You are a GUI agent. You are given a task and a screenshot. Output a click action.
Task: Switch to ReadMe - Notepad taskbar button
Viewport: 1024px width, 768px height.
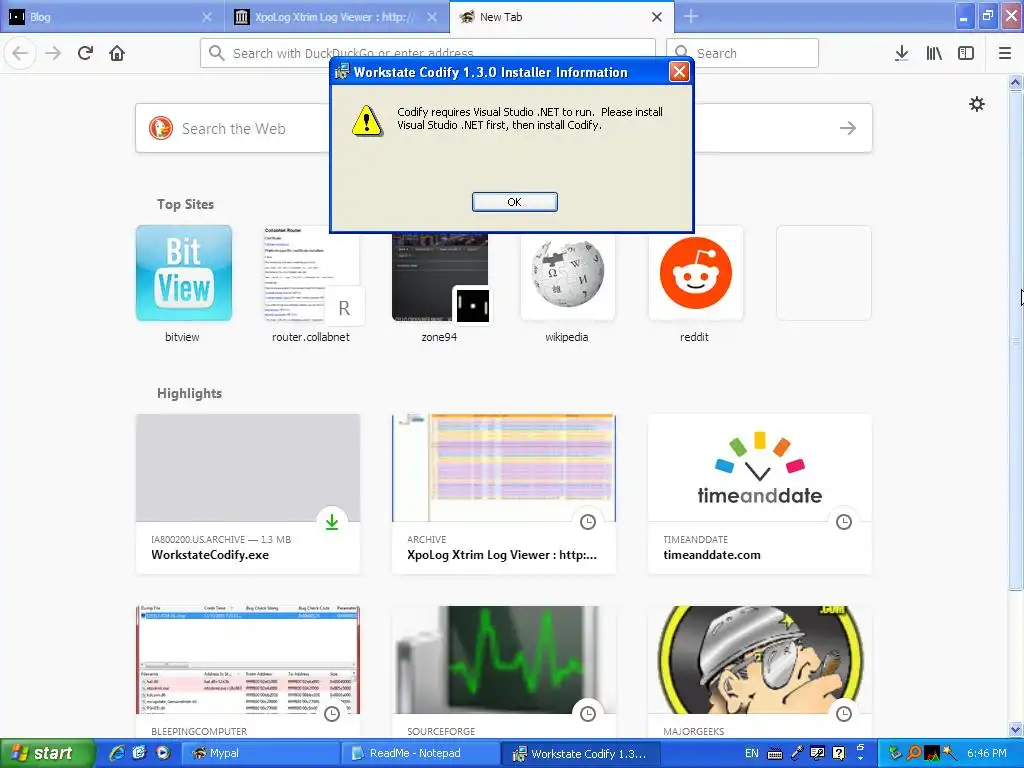point(421,754)
